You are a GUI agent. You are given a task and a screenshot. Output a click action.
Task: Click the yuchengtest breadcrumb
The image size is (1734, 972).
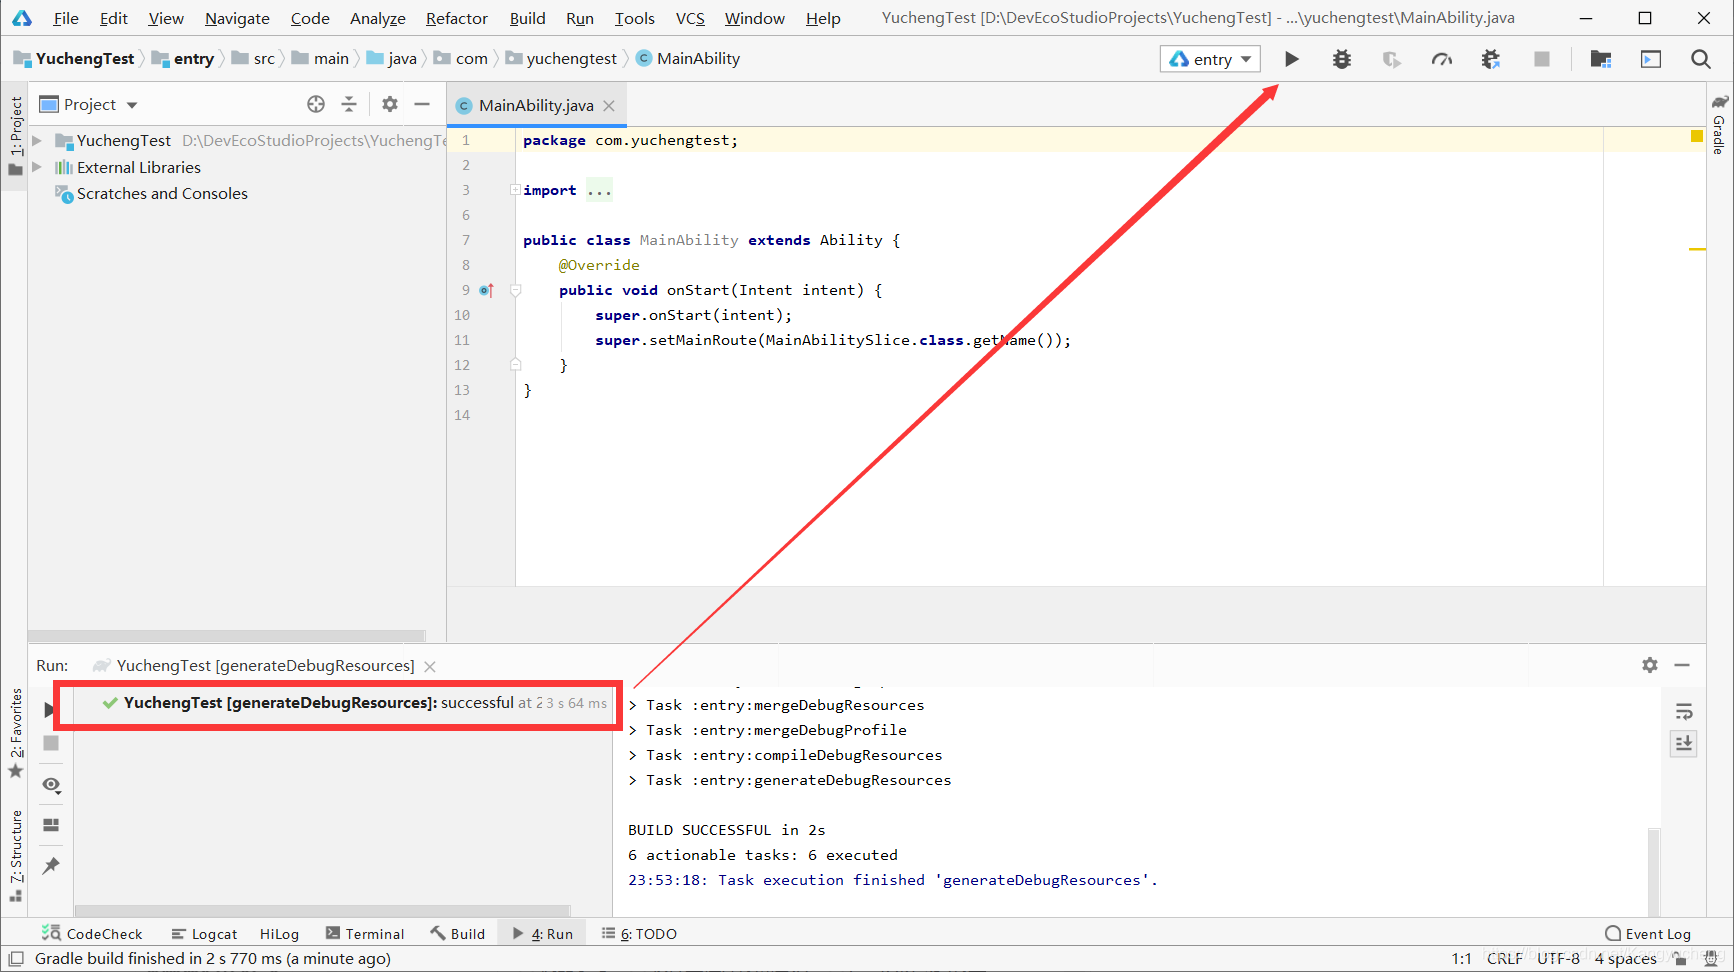coord(561,59)
